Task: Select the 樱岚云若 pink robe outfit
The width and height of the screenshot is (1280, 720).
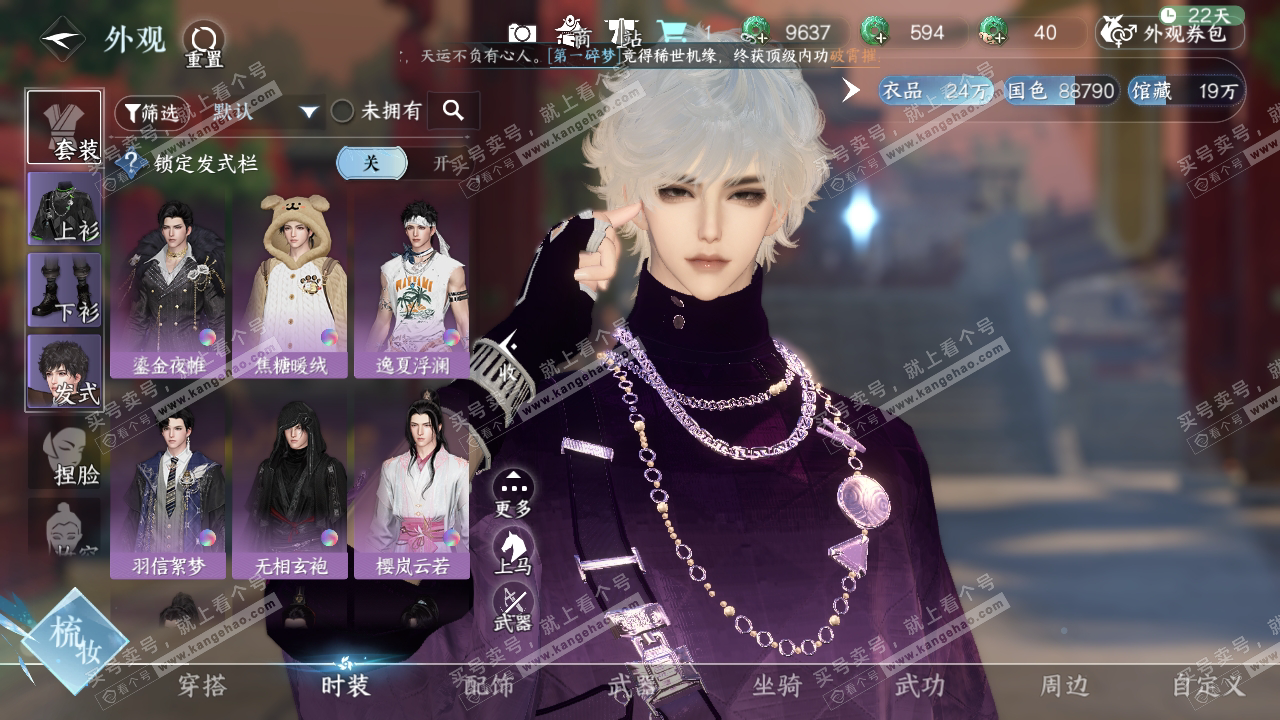Action: point(412,487)
